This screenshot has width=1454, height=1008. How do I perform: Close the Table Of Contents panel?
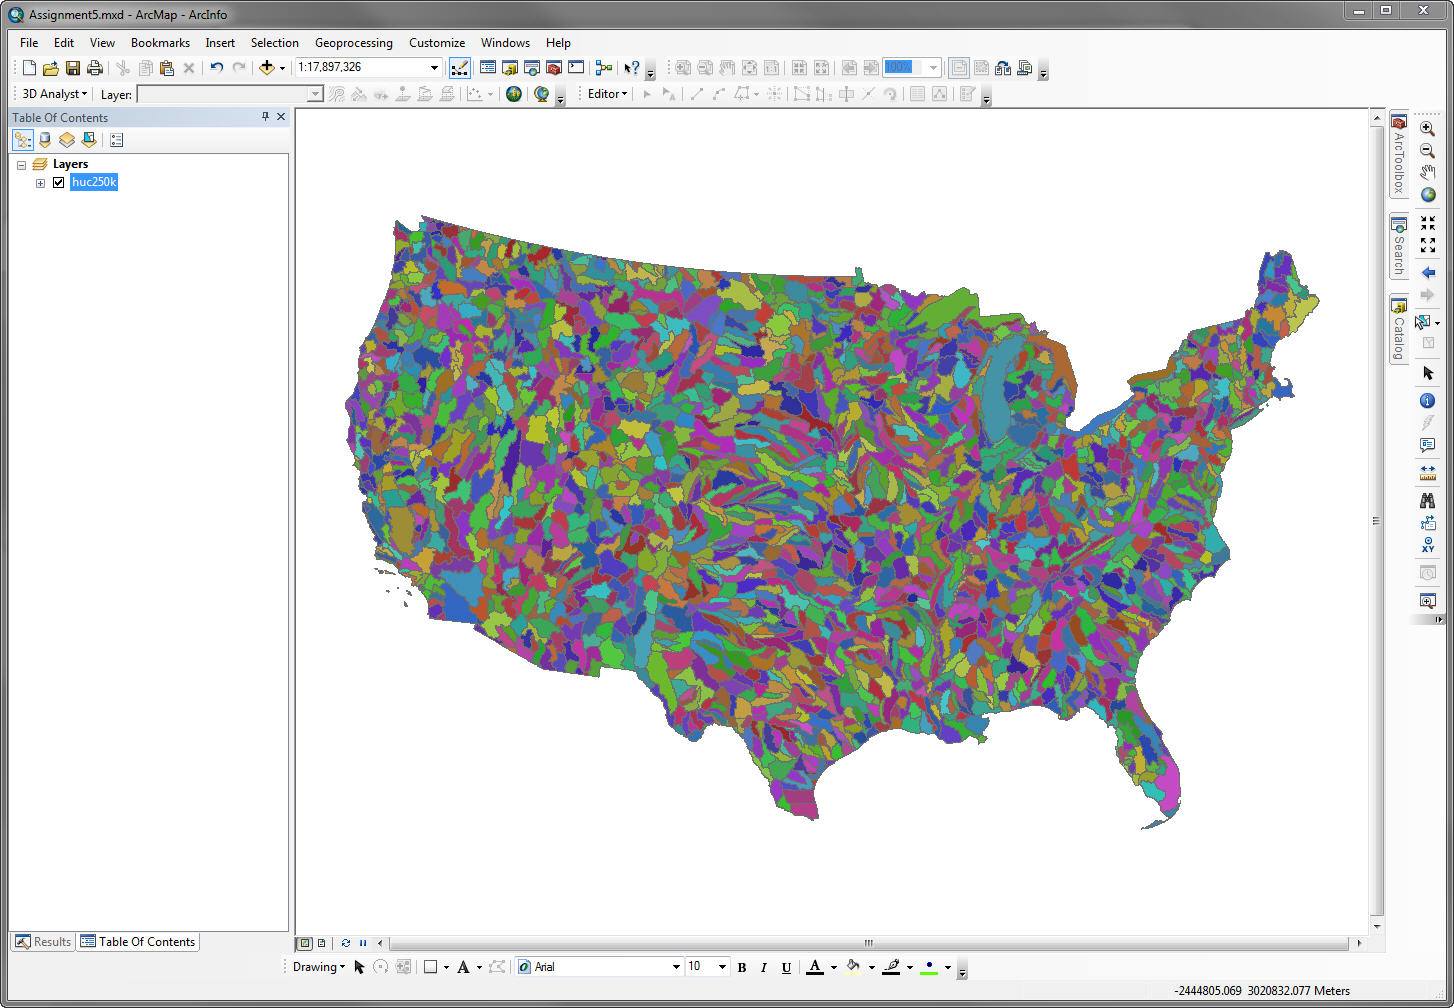(281, 117)
